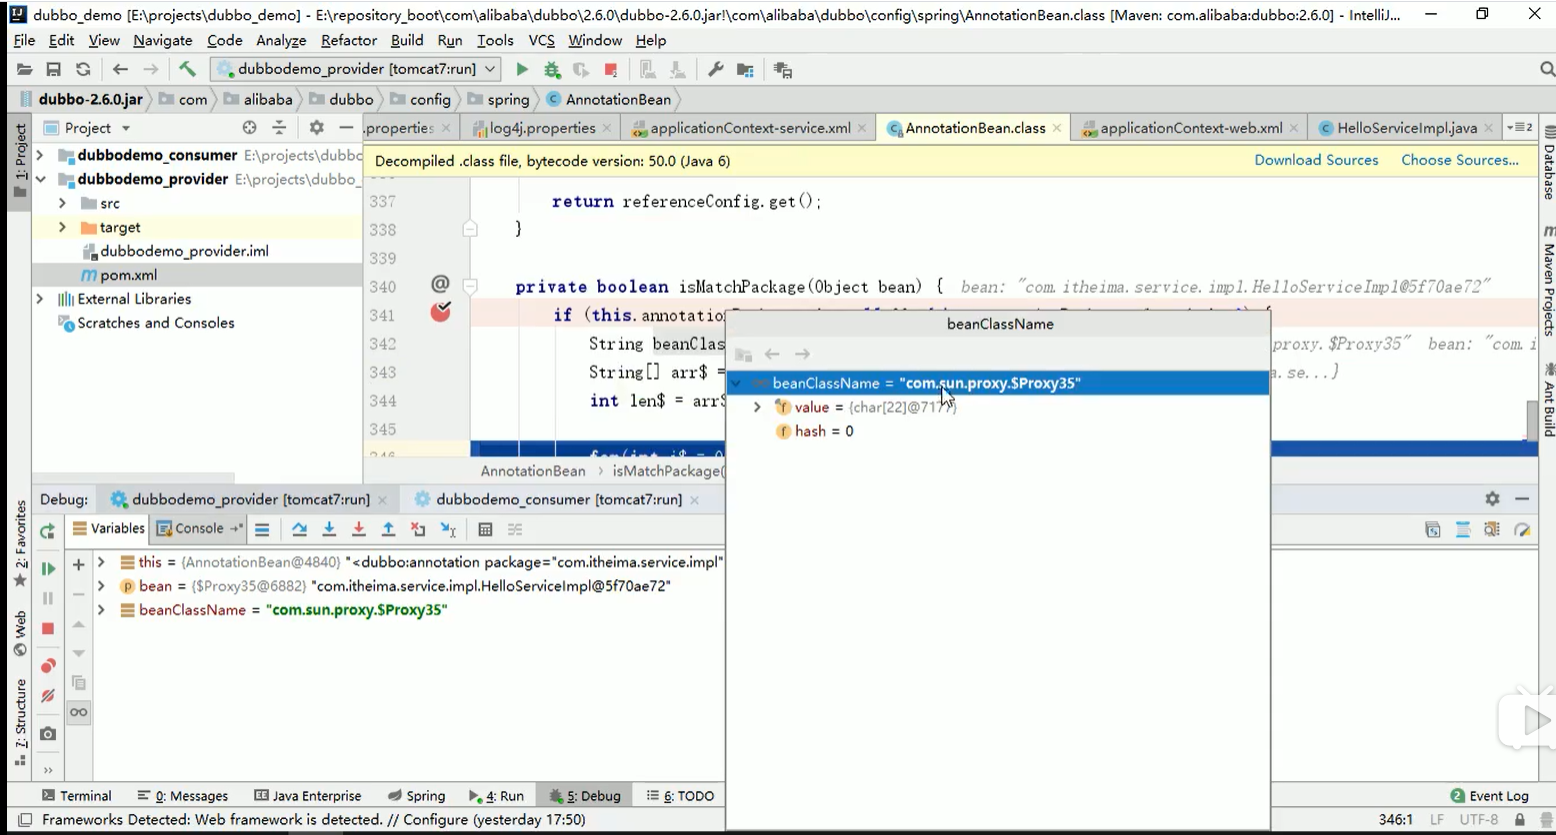Click the editor vertical scrollbar
Viewport: 1556px width, 835px height.
pos(1531,421)
